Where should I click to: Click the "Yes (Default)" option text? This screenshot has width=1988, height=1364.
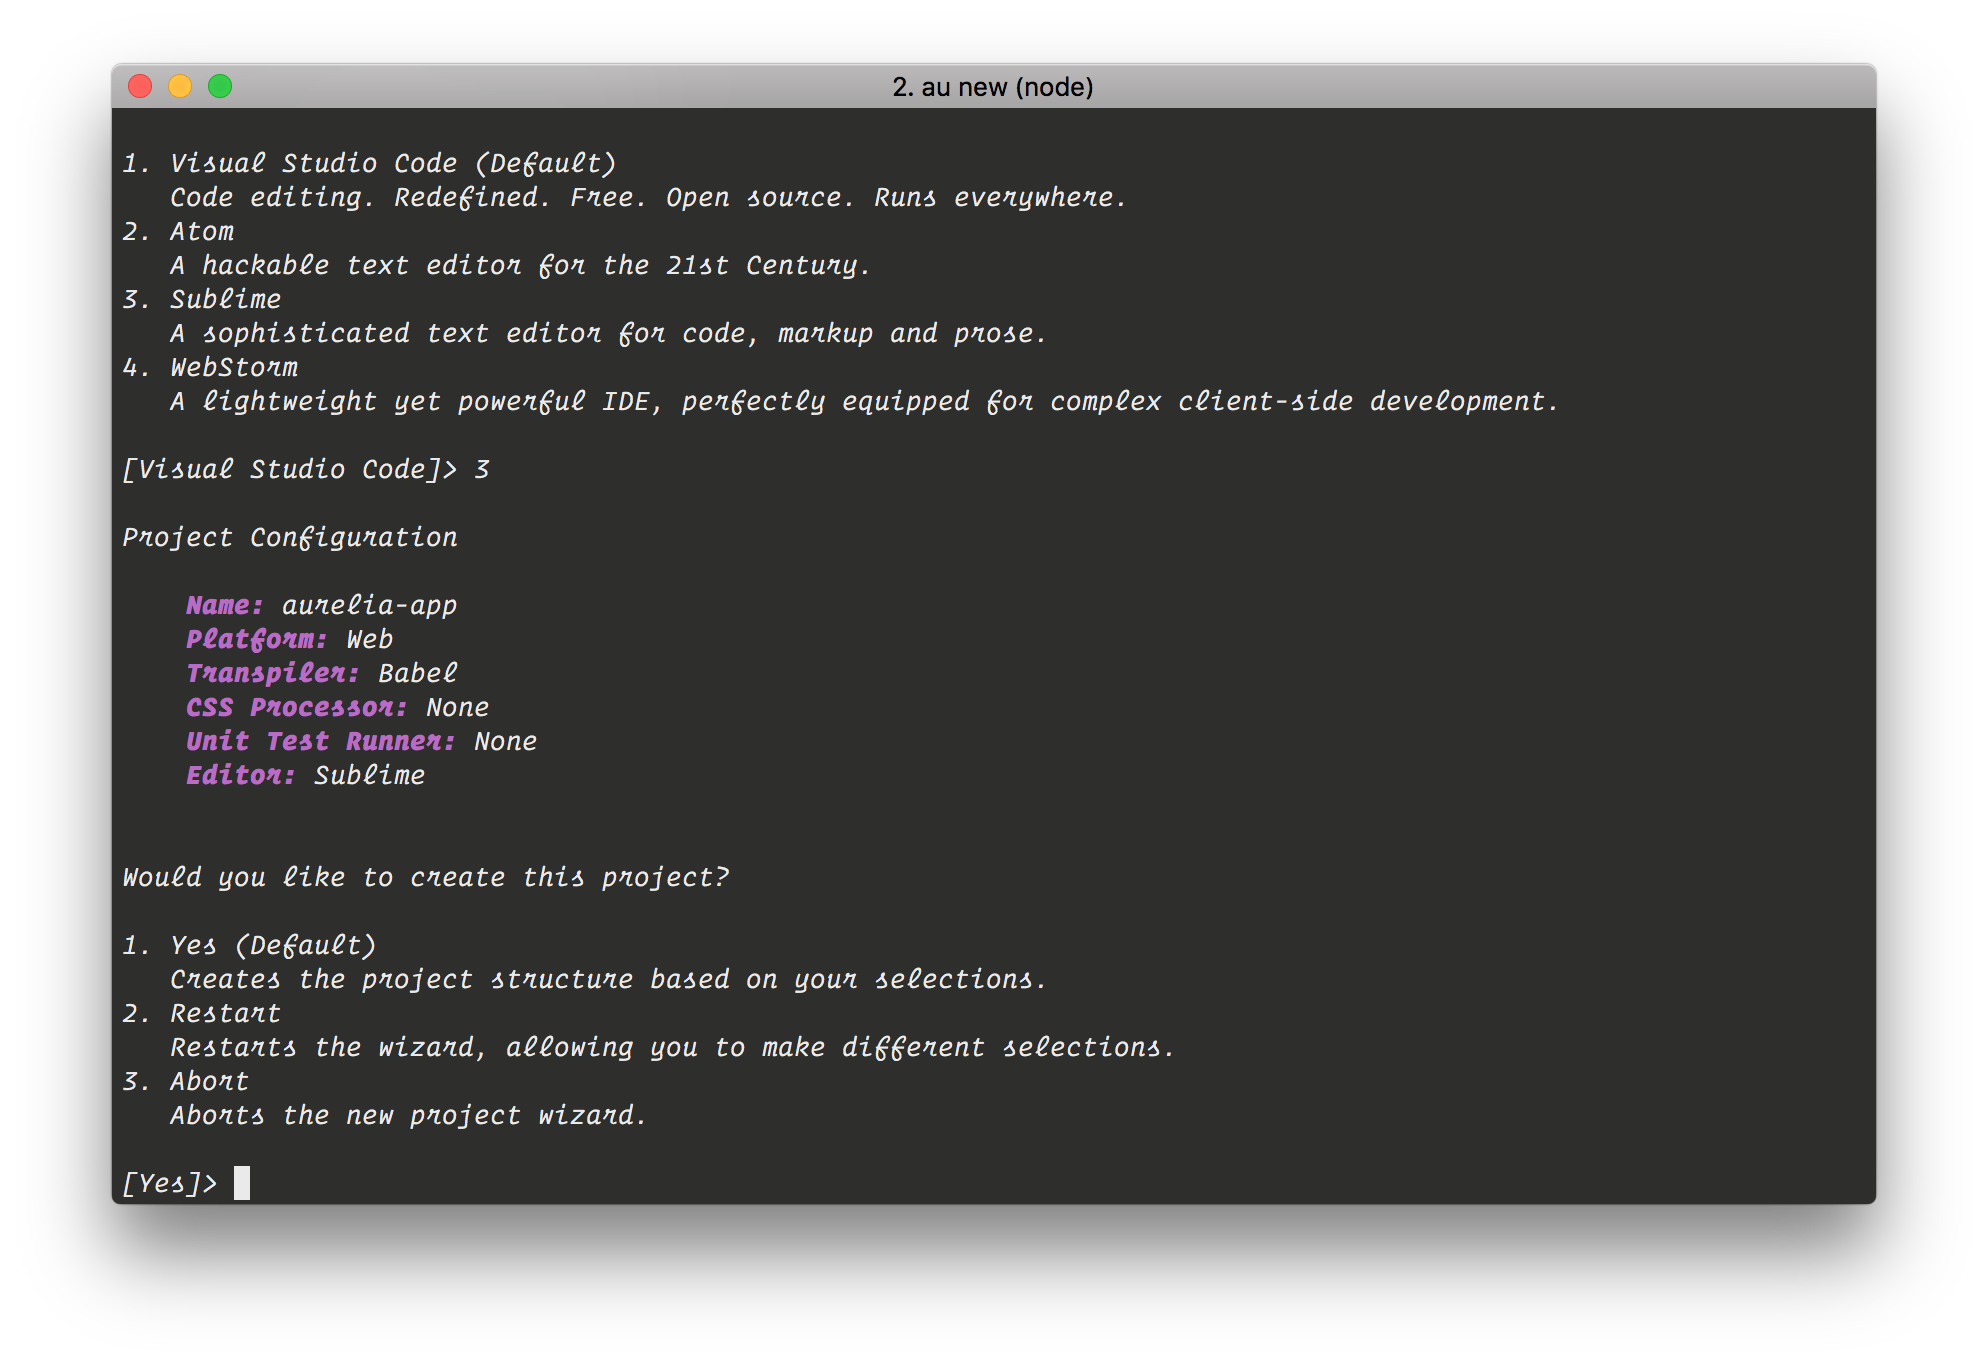tap(273, 945)
